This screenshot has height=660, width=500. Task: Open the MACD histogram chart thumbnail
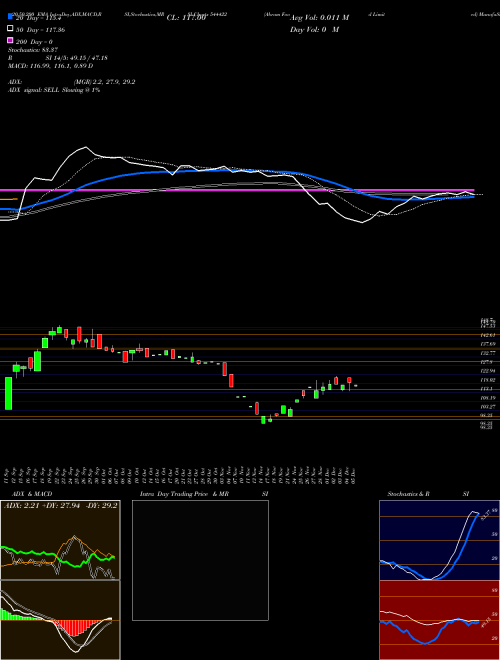coord(60,620)
